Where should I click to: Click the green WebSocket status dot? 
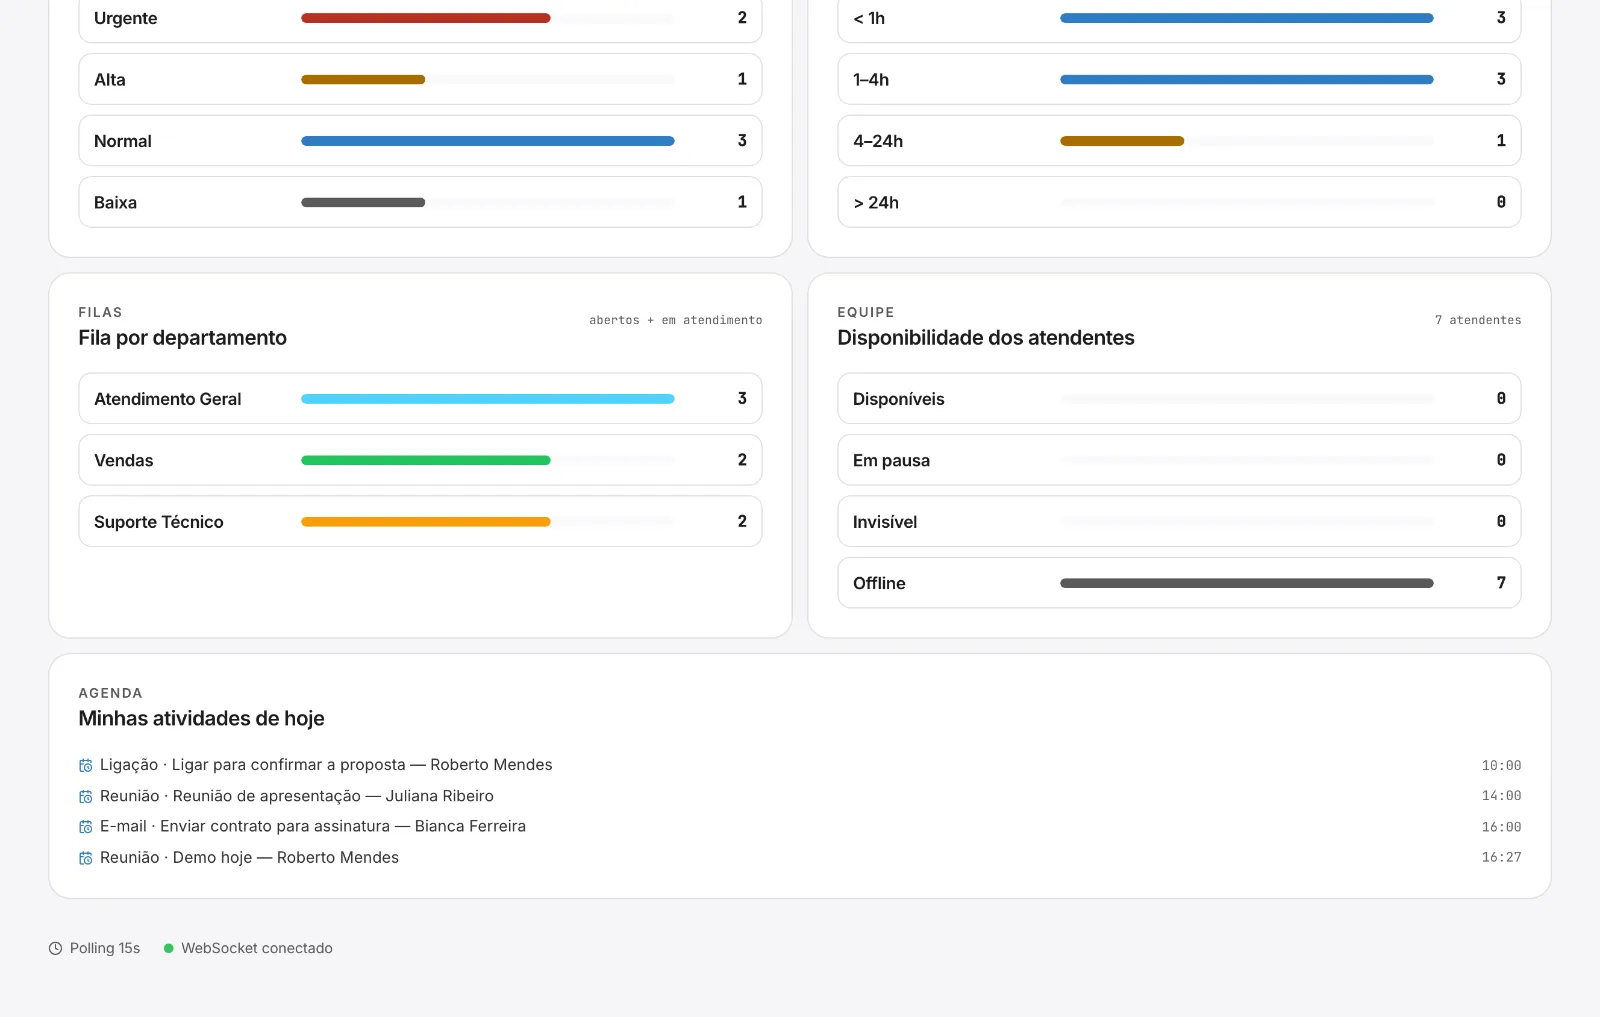click(169, 948)
